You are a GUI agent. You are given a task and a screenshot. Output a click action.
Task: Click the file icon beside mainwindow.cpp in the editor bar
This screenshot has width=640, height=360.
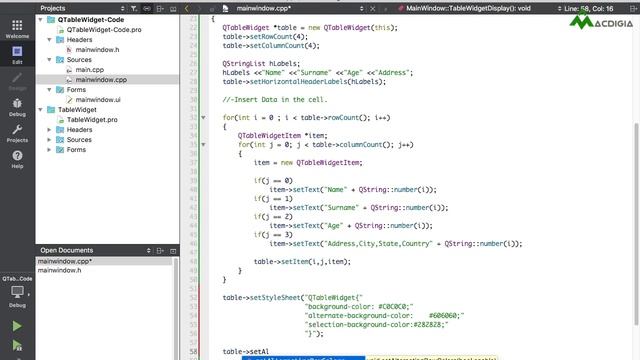tap(225, 8)
